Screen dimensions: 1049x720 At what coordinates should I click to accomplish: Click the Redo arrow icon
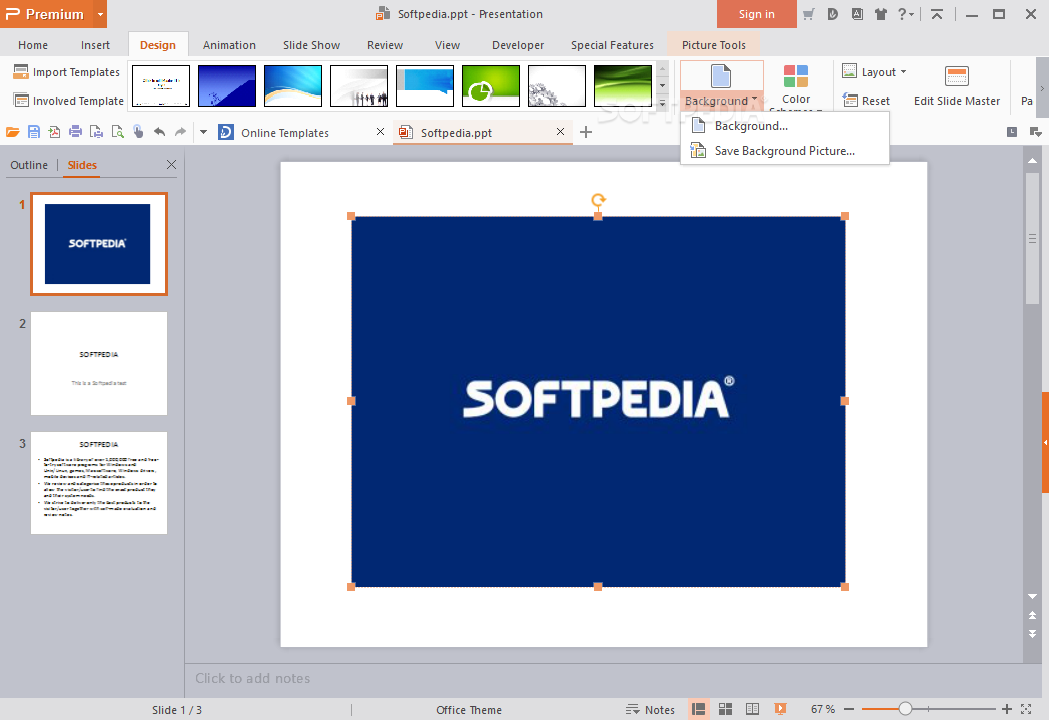pos(180,132)
